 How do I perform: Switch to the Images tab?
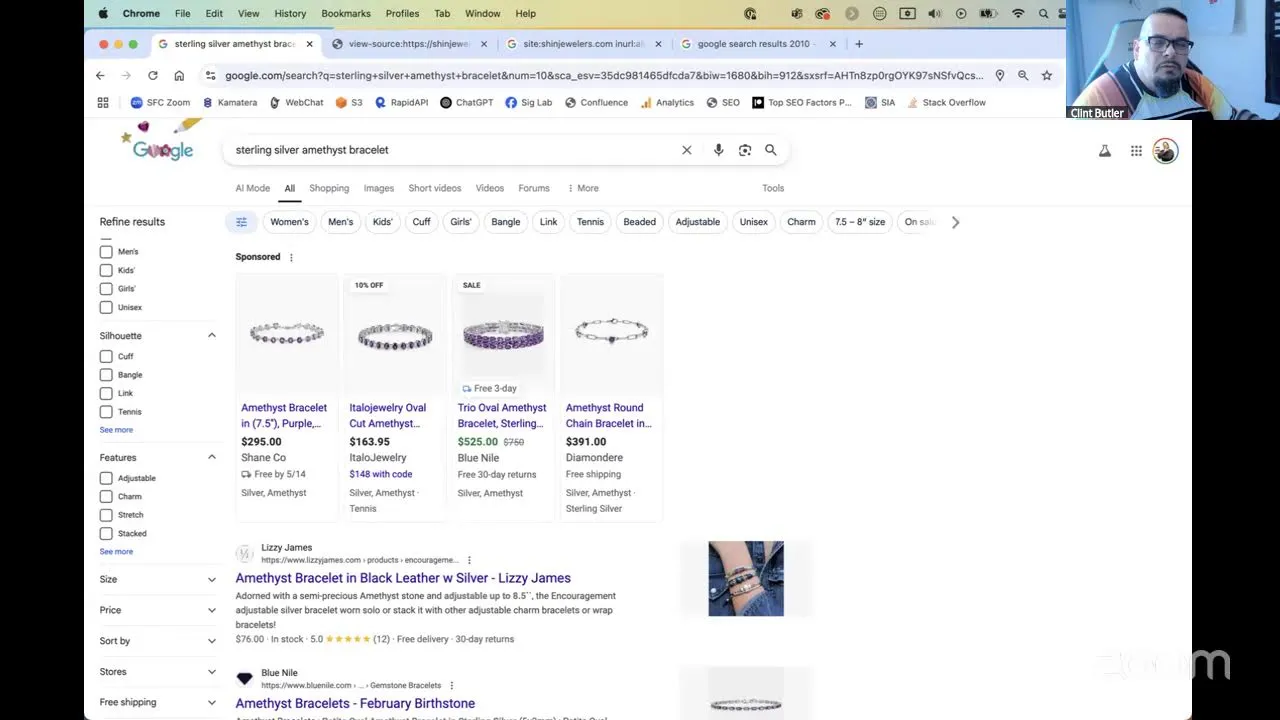[379, 188]
